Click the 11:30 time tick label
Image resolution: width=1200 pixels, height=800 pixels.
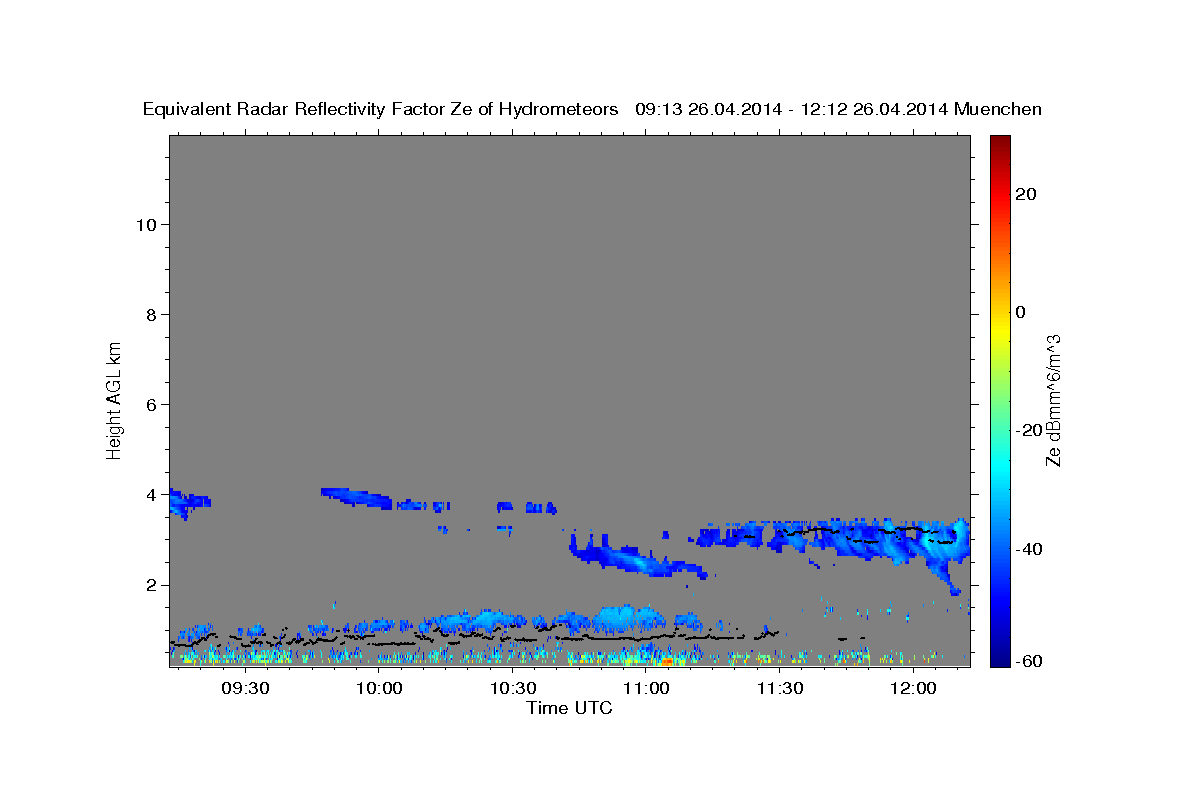point(780,688)
